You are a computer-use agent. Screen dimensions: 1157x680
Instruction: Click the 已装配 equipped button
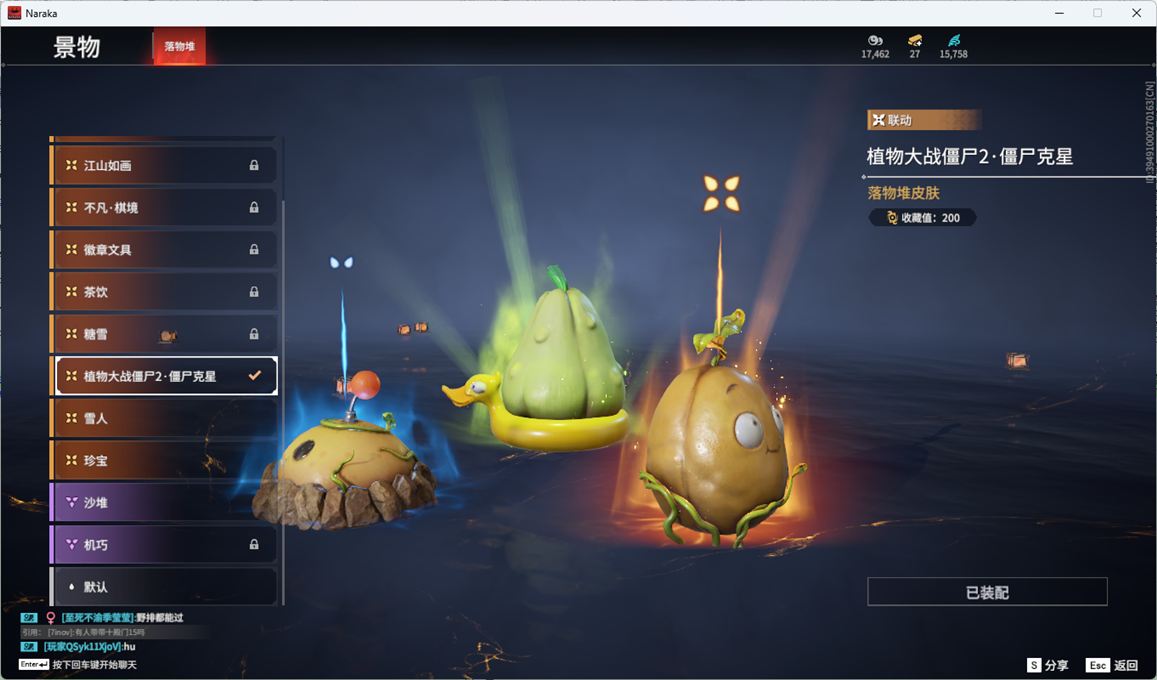987,591
